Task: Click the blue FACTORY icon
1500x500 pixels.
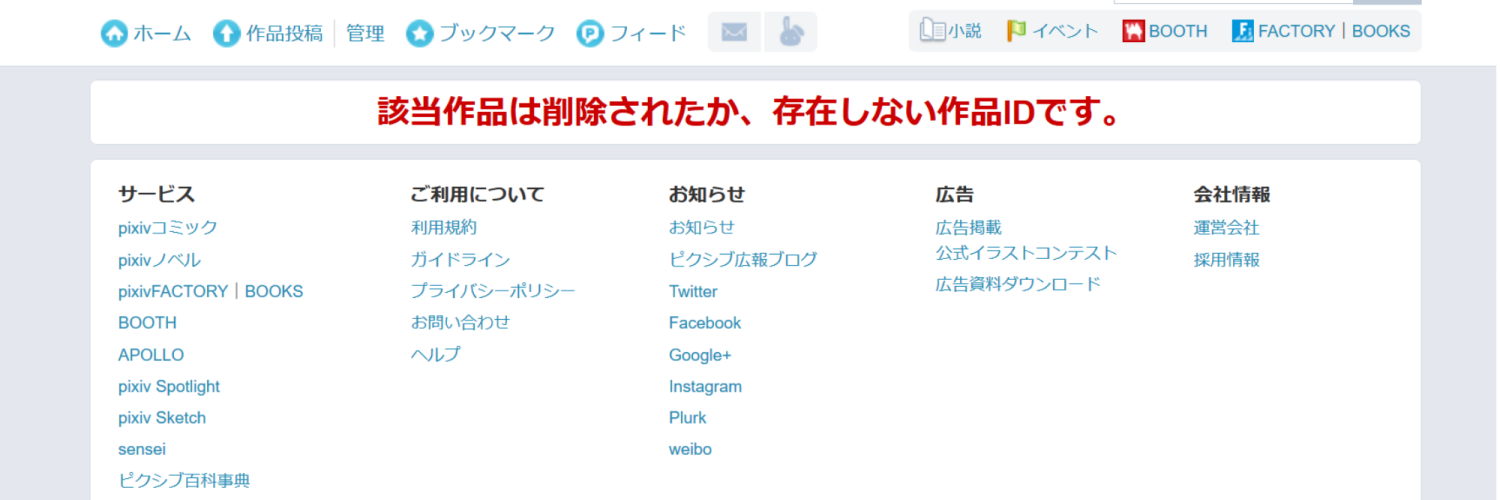Action: [1243, 31]
